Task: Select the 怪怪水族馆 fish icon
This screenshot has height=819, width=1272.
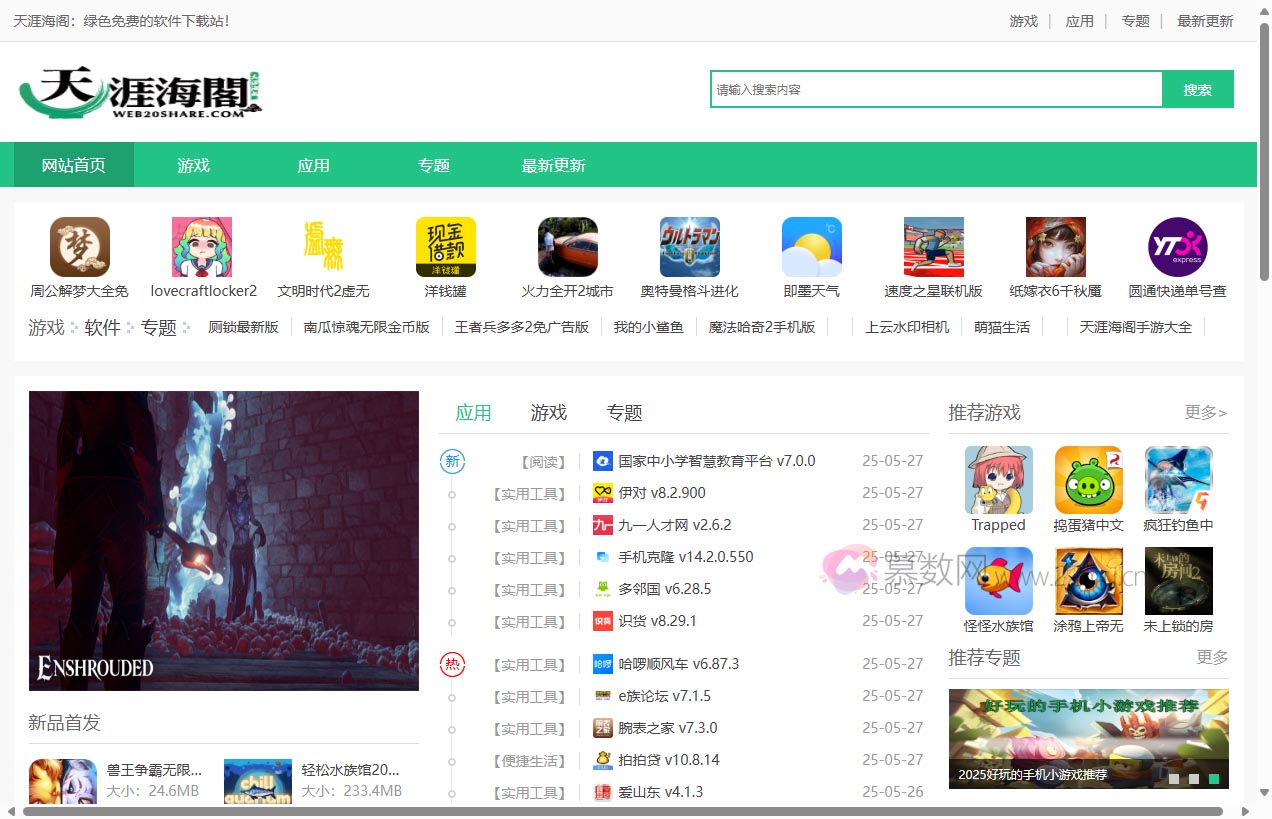Action: tap(998, 581)
